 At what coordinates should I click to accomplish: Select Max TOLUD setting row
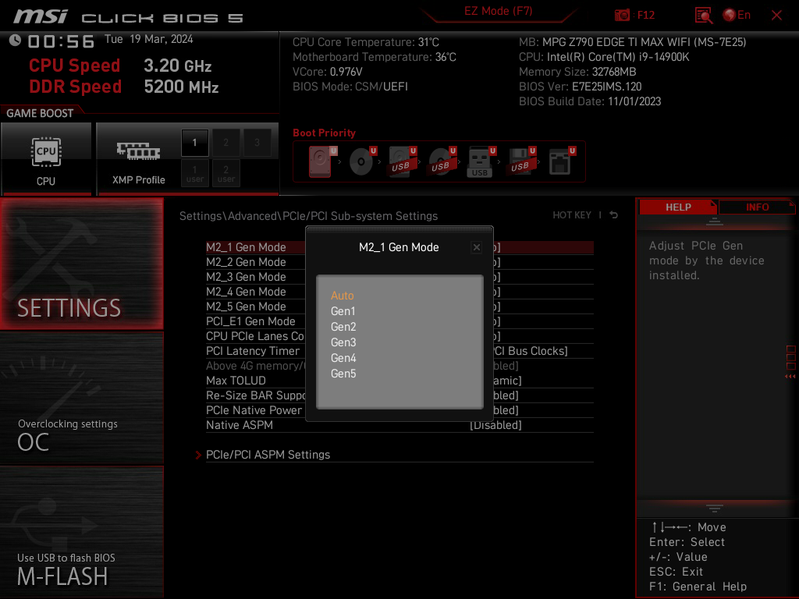point(400,380)
